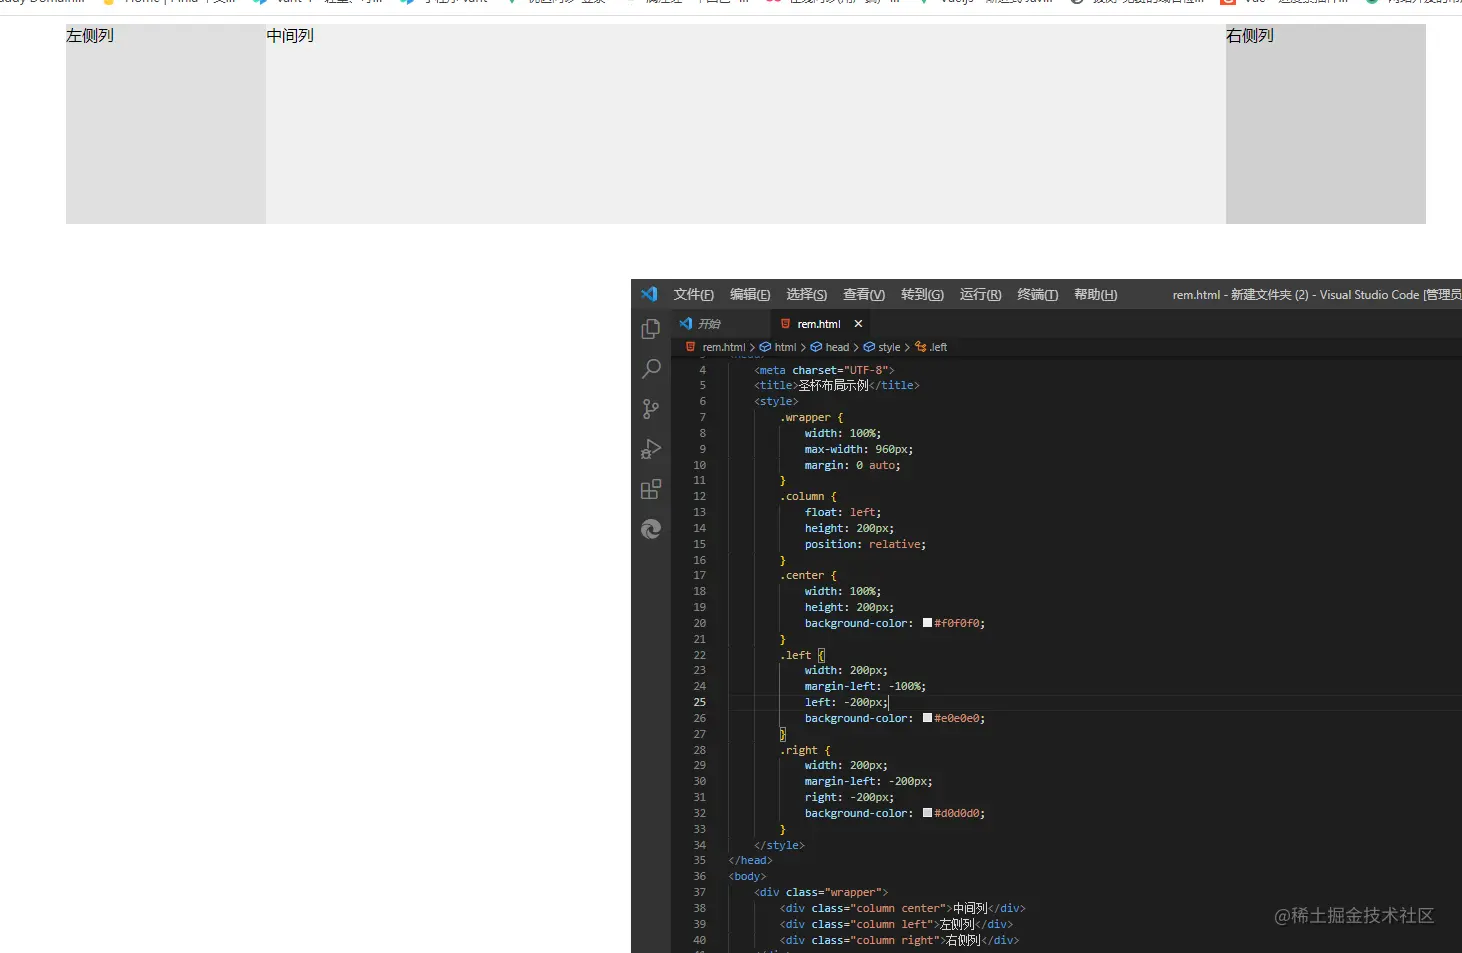Click the 左侧列 text on the webpage
This screenshot has height=953, width=1462.
point(90,36)
